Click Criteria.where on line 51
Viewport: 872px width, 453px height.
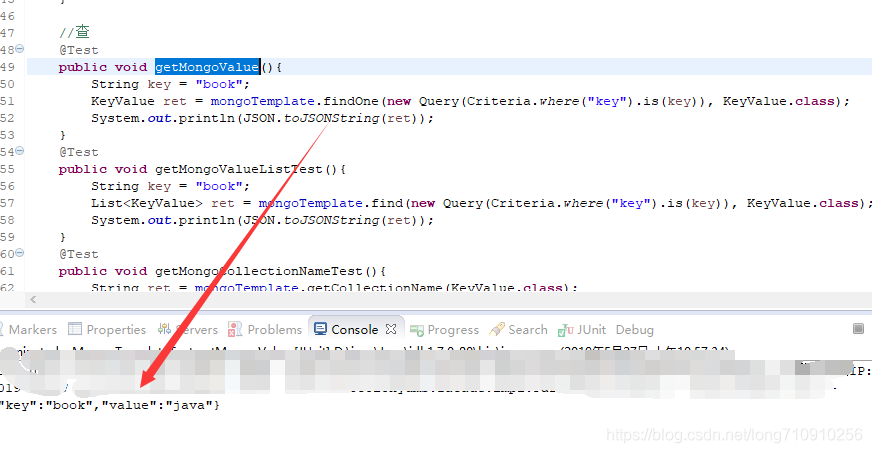(522, 101)
